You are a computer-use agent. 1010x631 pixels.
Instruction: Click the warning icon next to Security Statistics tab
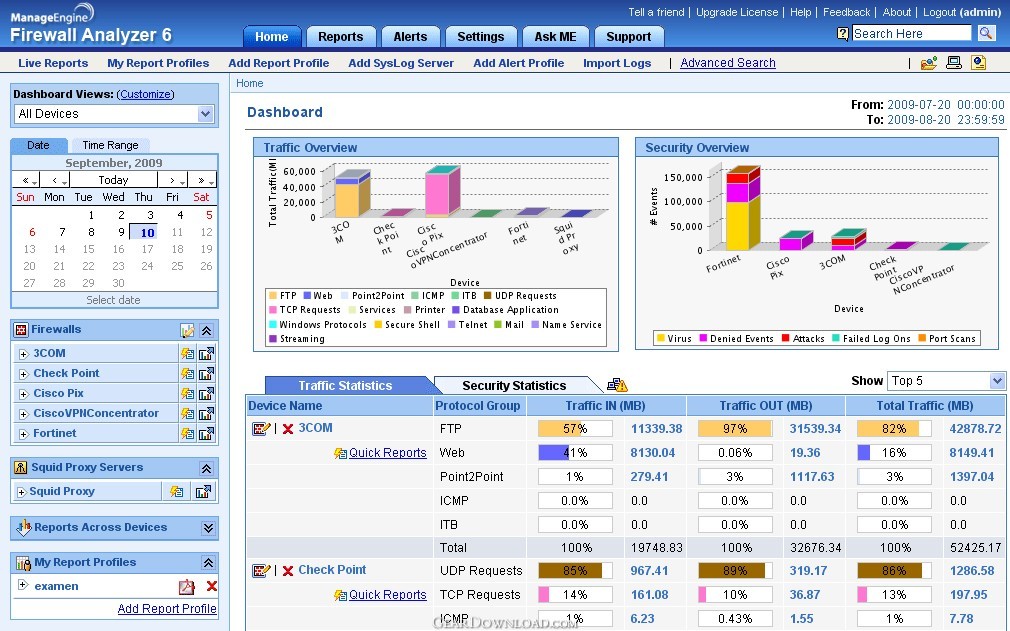[617, 385]
